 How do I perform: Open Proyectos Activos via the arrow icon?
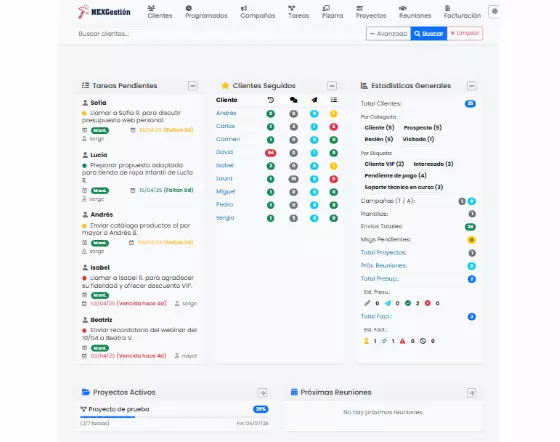pyautogui.click(x=262, y=393)
